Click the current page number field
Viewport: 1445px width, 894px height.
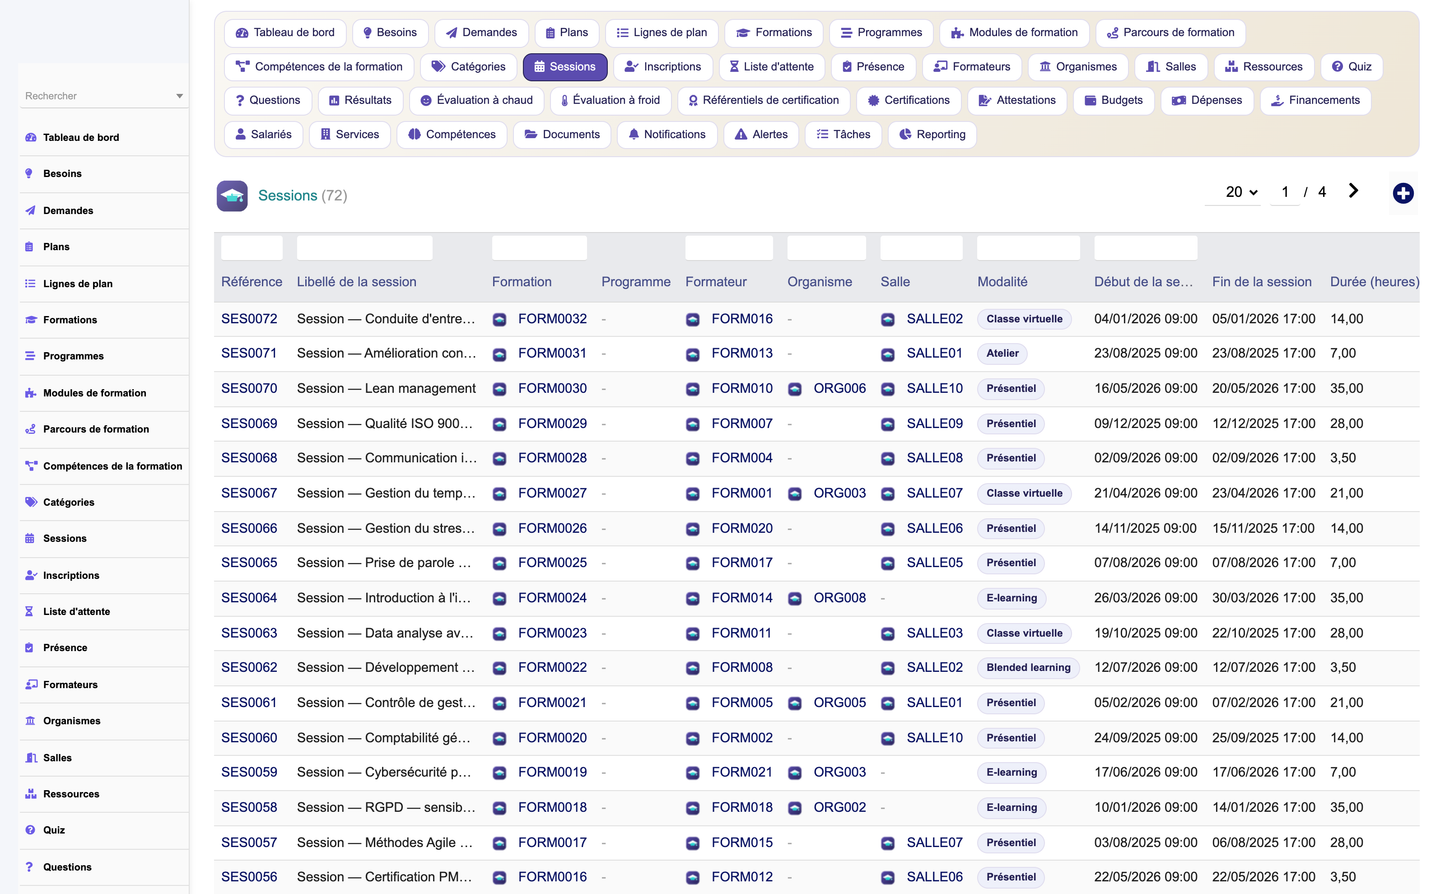coord(1285,192)
